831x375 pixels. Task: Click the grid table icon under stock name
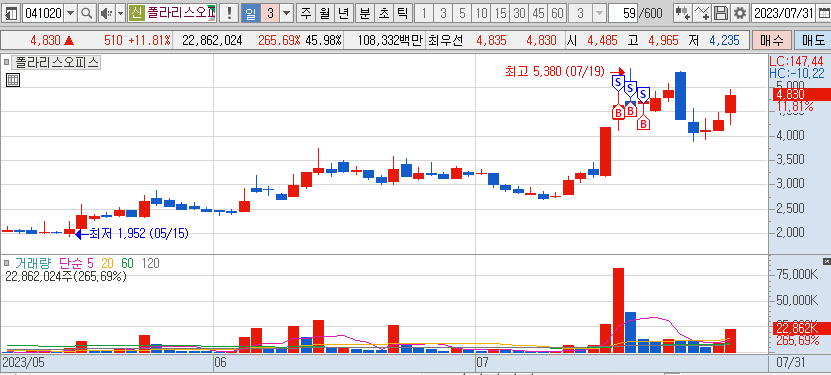tap(13, 80)
